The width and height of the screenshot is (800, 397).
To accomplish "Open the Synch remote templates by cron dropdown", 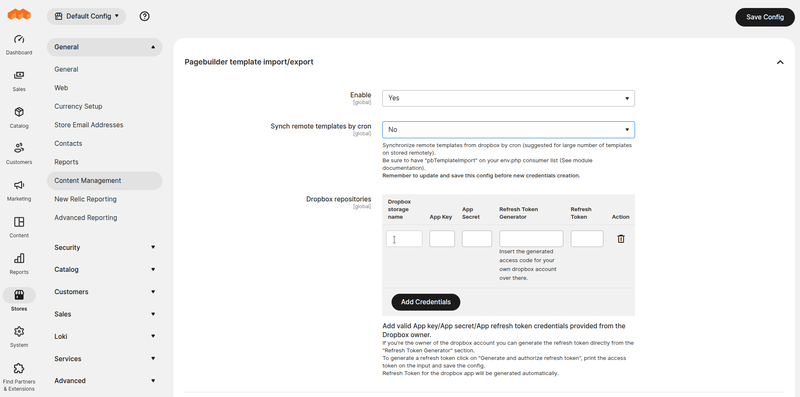I will (x=508, y=130).
